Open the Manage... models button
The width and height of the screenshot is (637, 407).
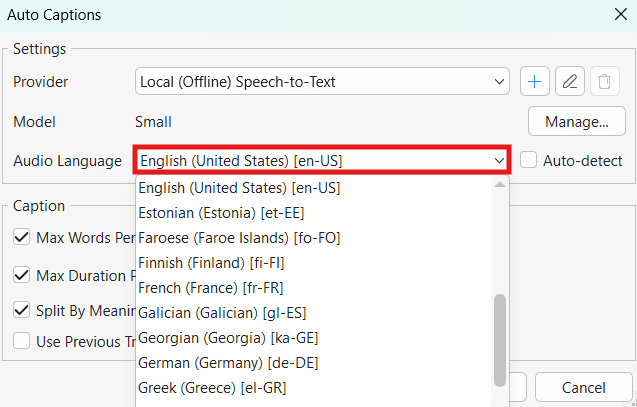577,121
